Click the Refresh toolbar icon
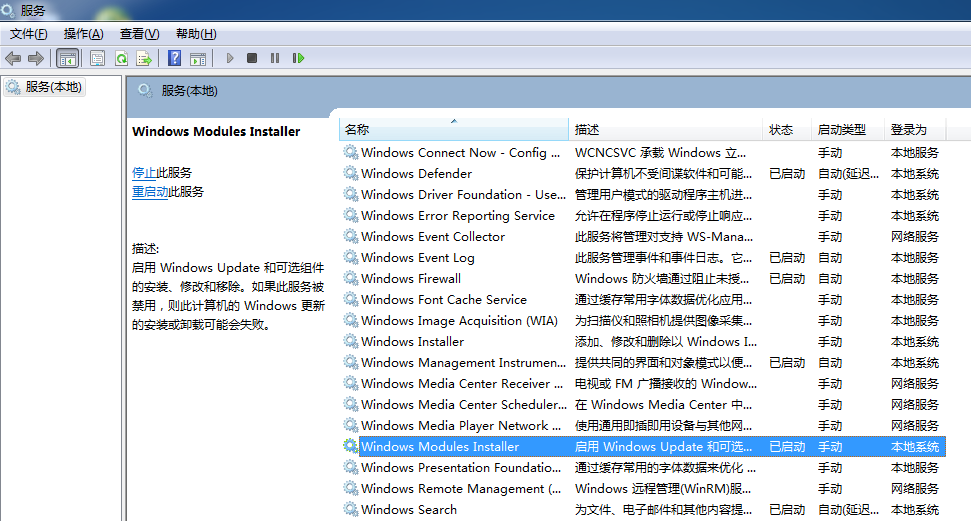 point(121,58)
